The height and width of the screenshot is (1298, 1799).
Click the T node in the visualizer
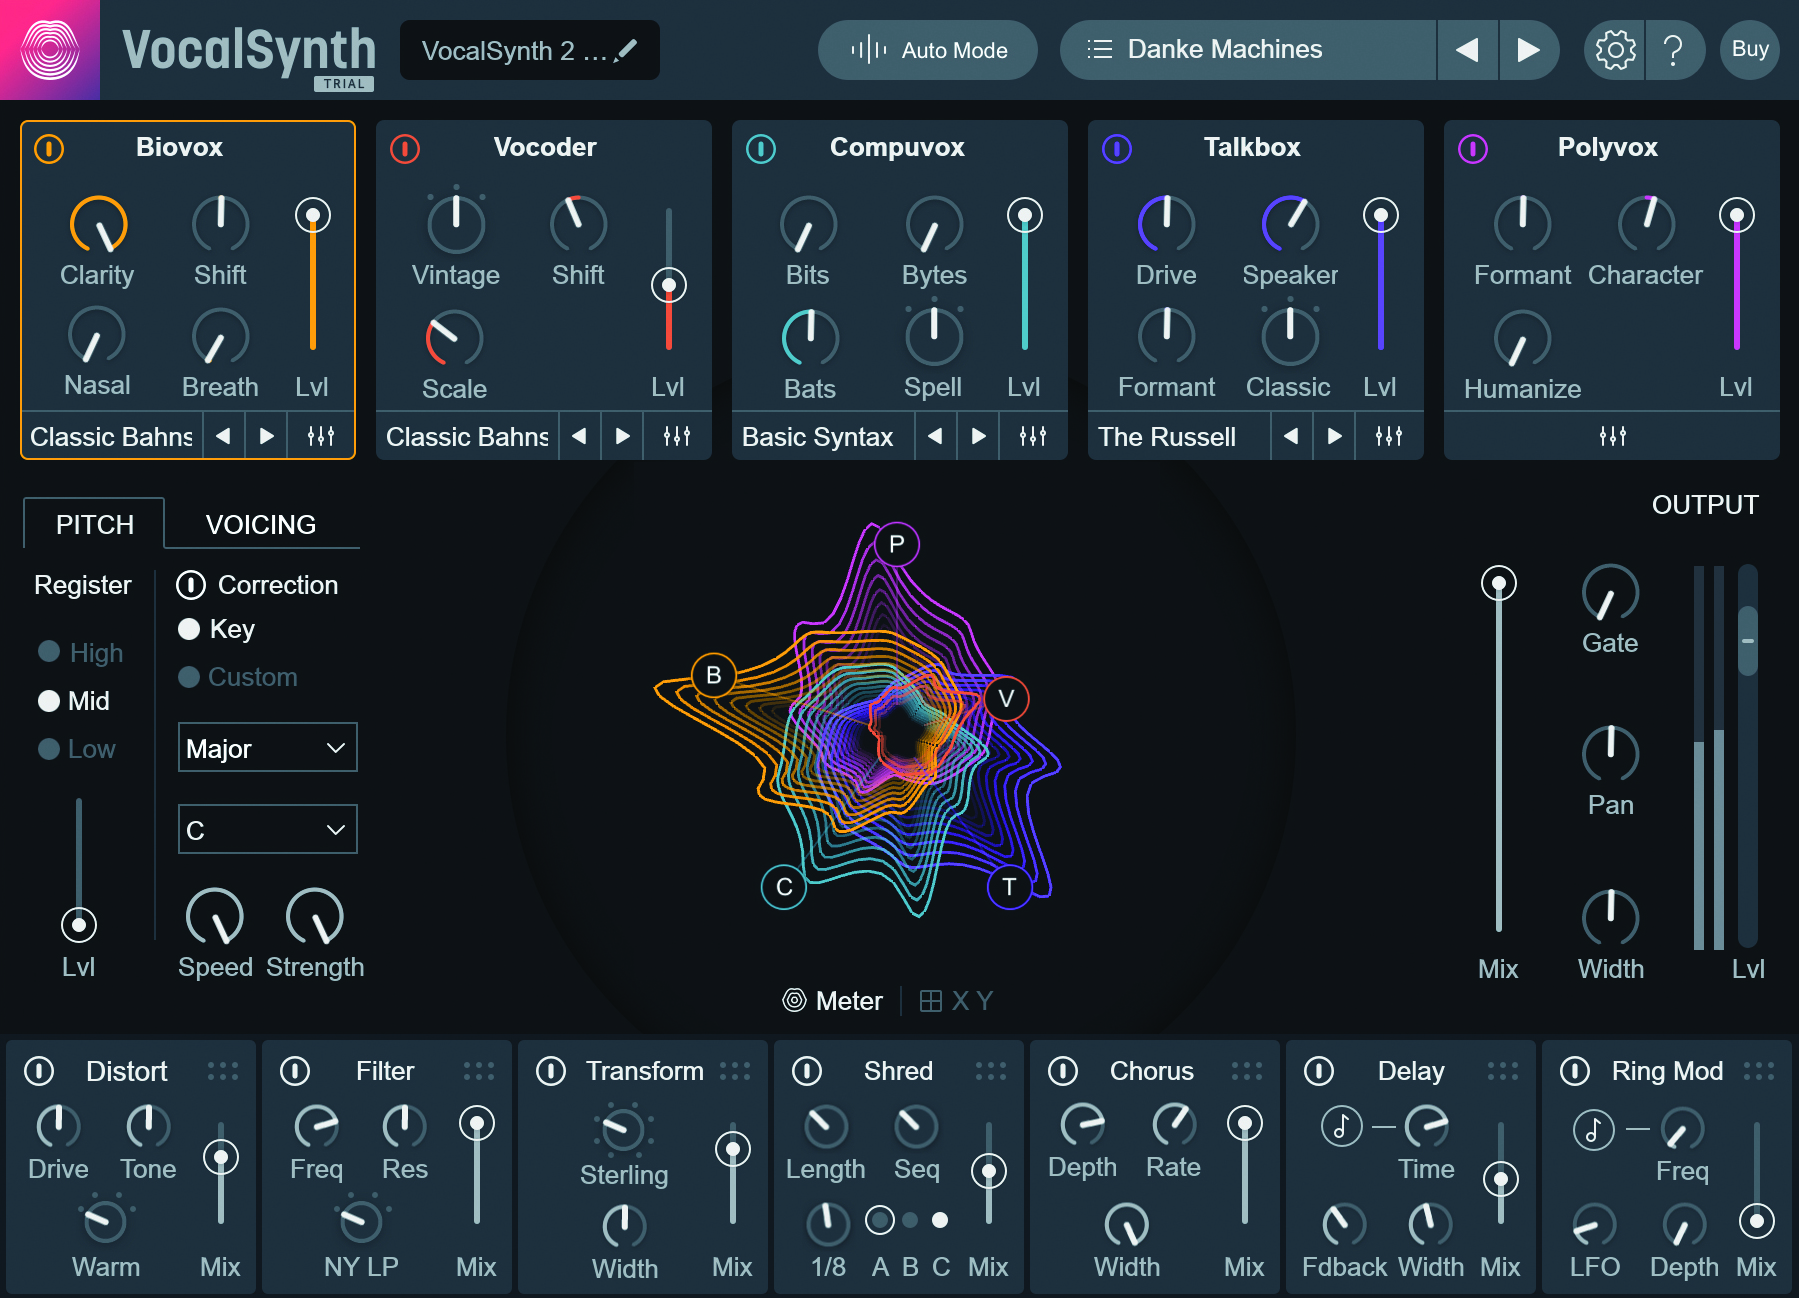point(1010,887)
